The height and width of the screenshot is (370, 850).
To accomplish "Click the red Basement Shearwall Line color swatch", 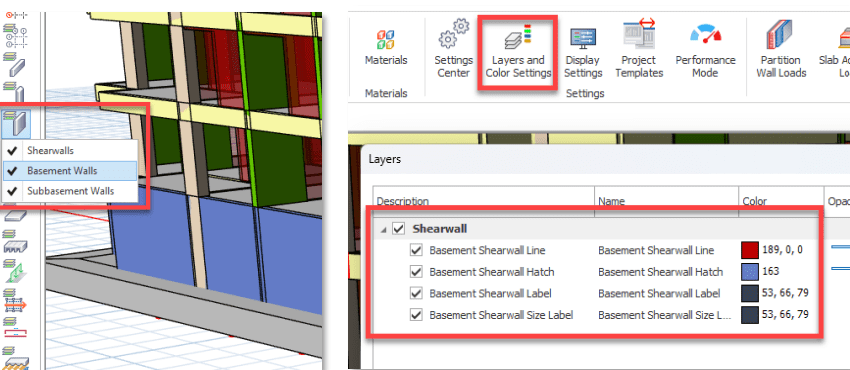I will click(749, 250).
